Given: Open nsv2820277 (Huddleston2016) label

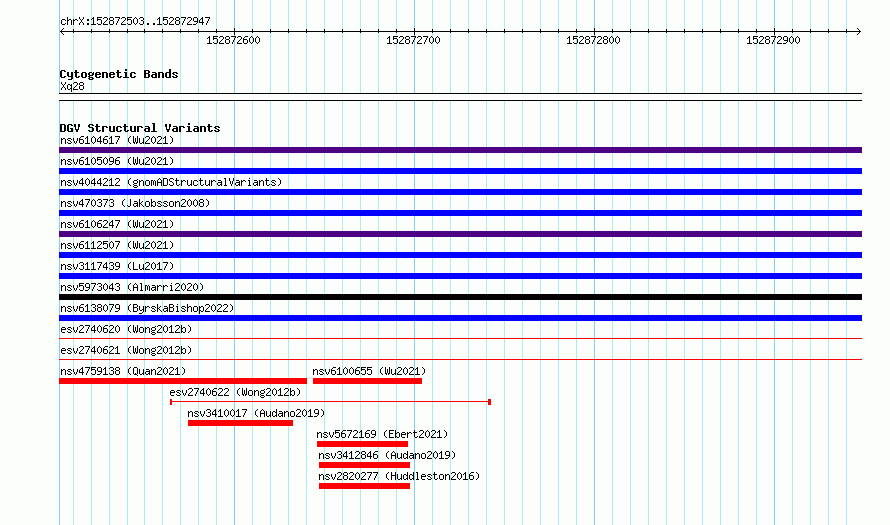Looking at the screenshot, I should (399, 476).
